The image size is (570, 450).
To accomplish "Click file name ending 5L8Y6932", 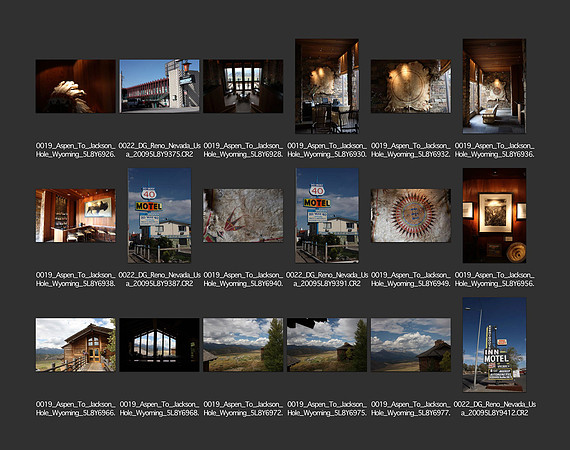I will click(411, 150).
